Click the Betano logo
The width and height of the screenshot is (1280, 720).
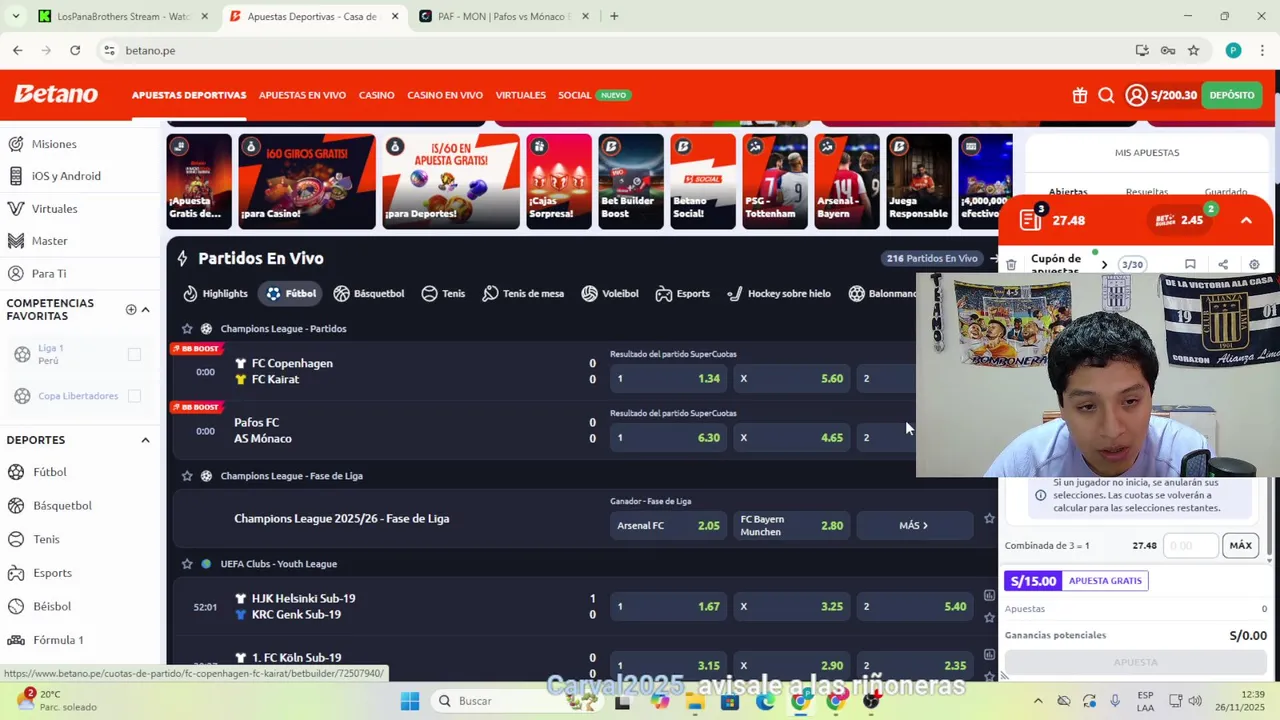(56, 95)
